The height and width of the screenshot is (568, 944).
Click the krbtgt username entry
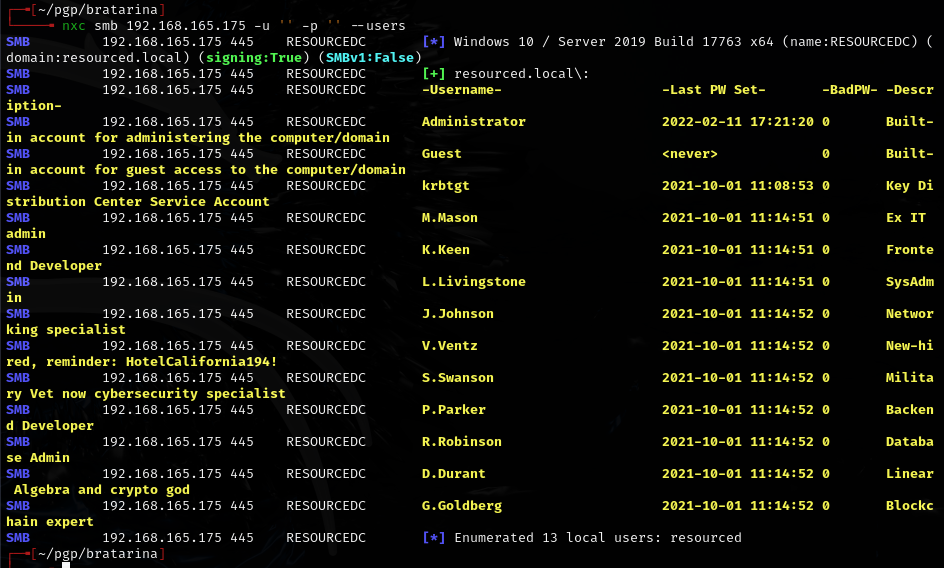pyautogui.click(x=445, y=186)
